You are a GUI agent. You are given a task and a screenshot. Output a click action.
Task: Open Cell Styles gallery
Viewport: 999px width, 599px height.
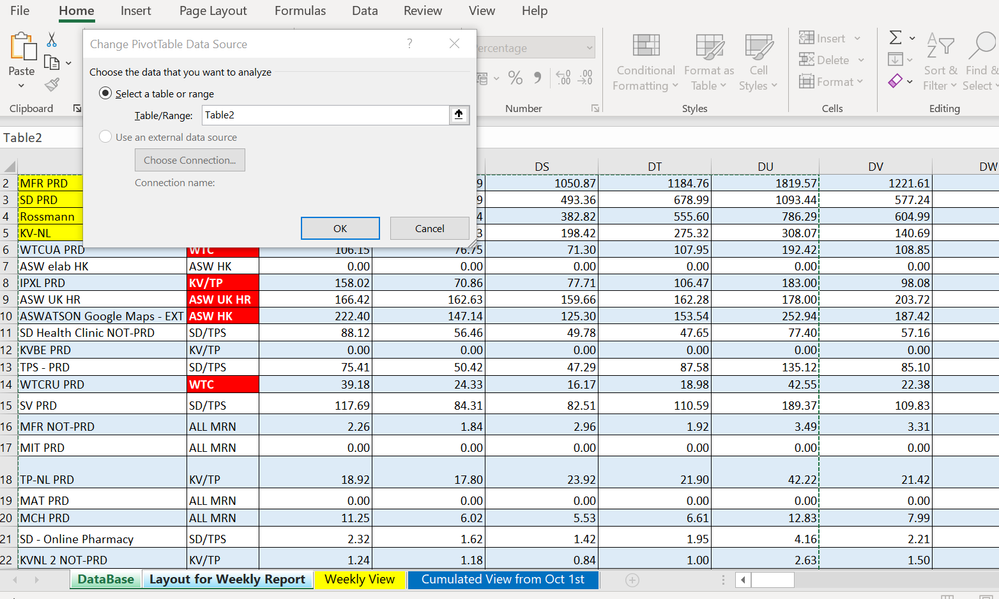click(758, 62)
